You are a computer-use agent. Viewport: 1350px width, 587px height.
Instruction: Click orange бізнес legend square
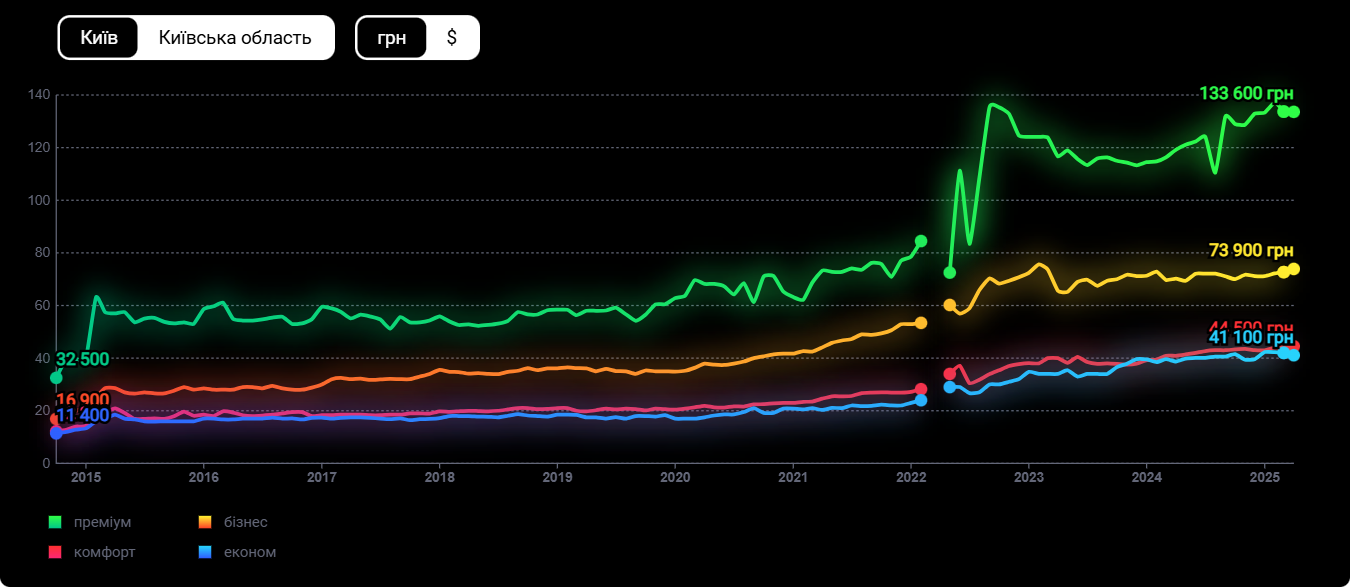click(204, 522)
